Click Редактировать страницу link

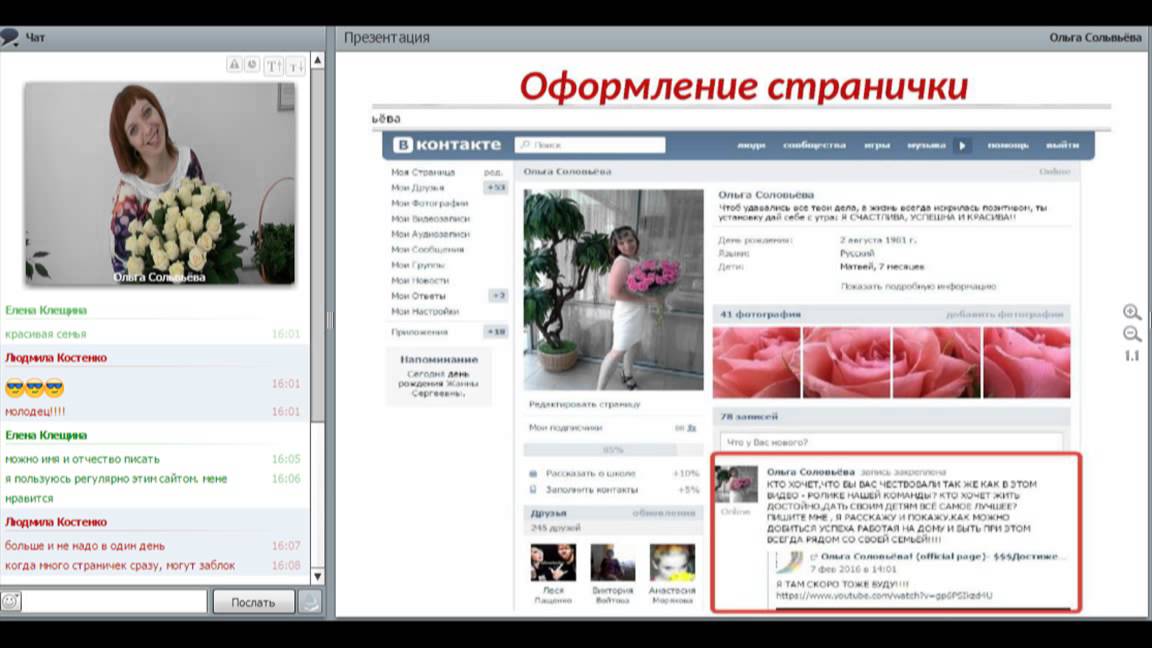584,404
